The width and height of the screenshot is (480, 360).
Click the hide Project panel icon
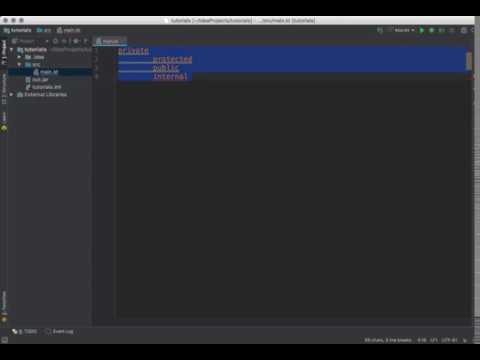pos(85,41)
